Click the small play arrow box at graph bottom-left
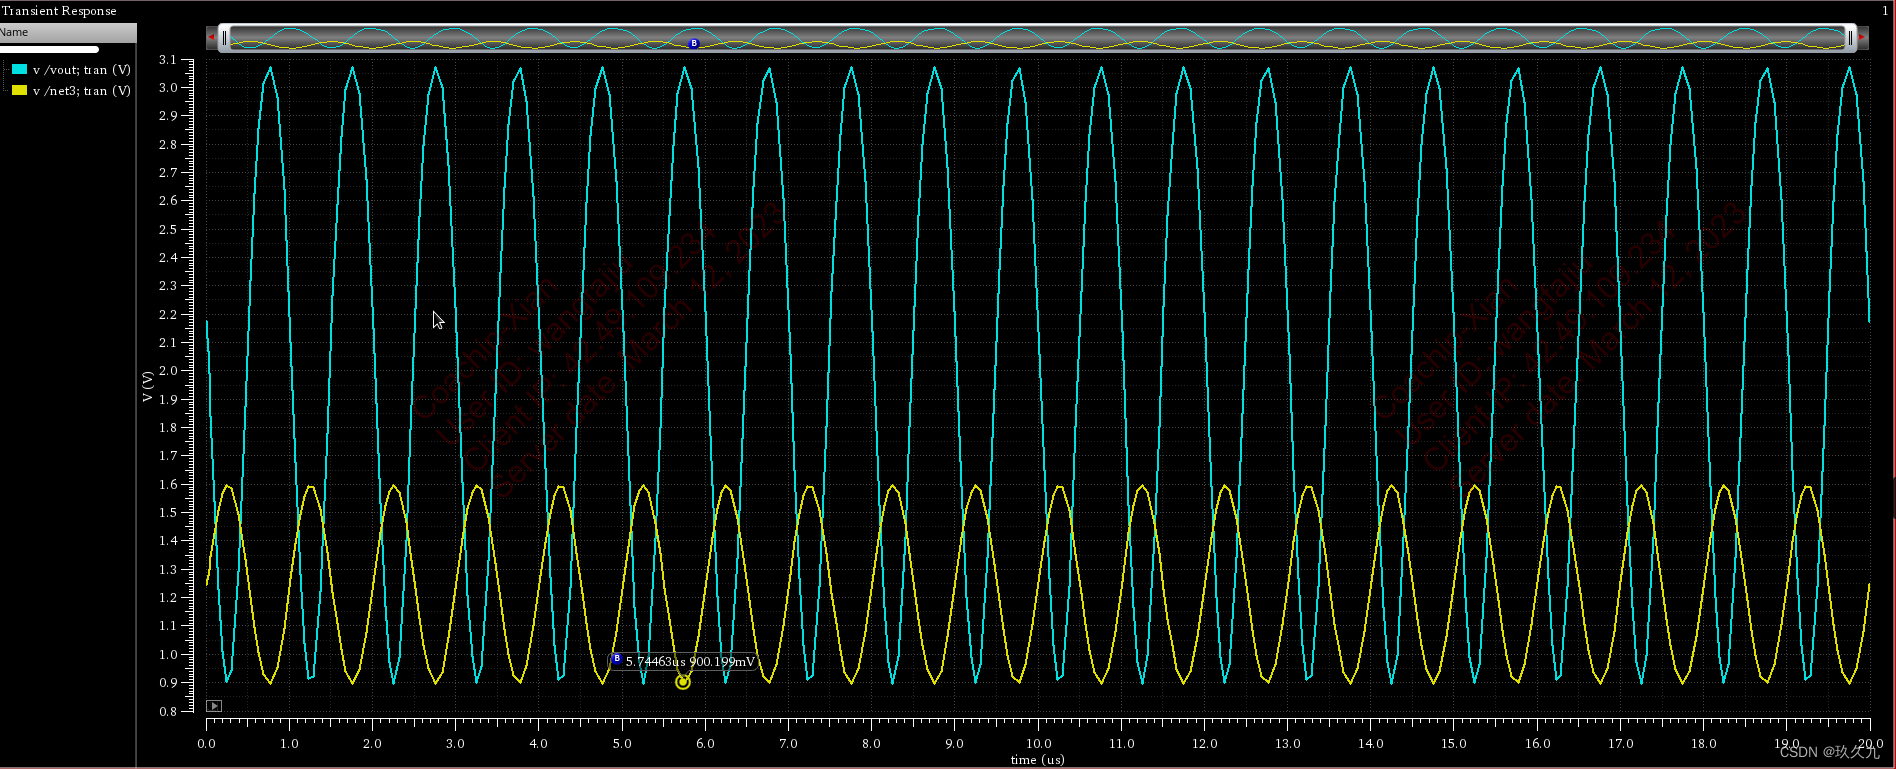The width and height of the screenshot is (1896, 769). click(214, 706)
